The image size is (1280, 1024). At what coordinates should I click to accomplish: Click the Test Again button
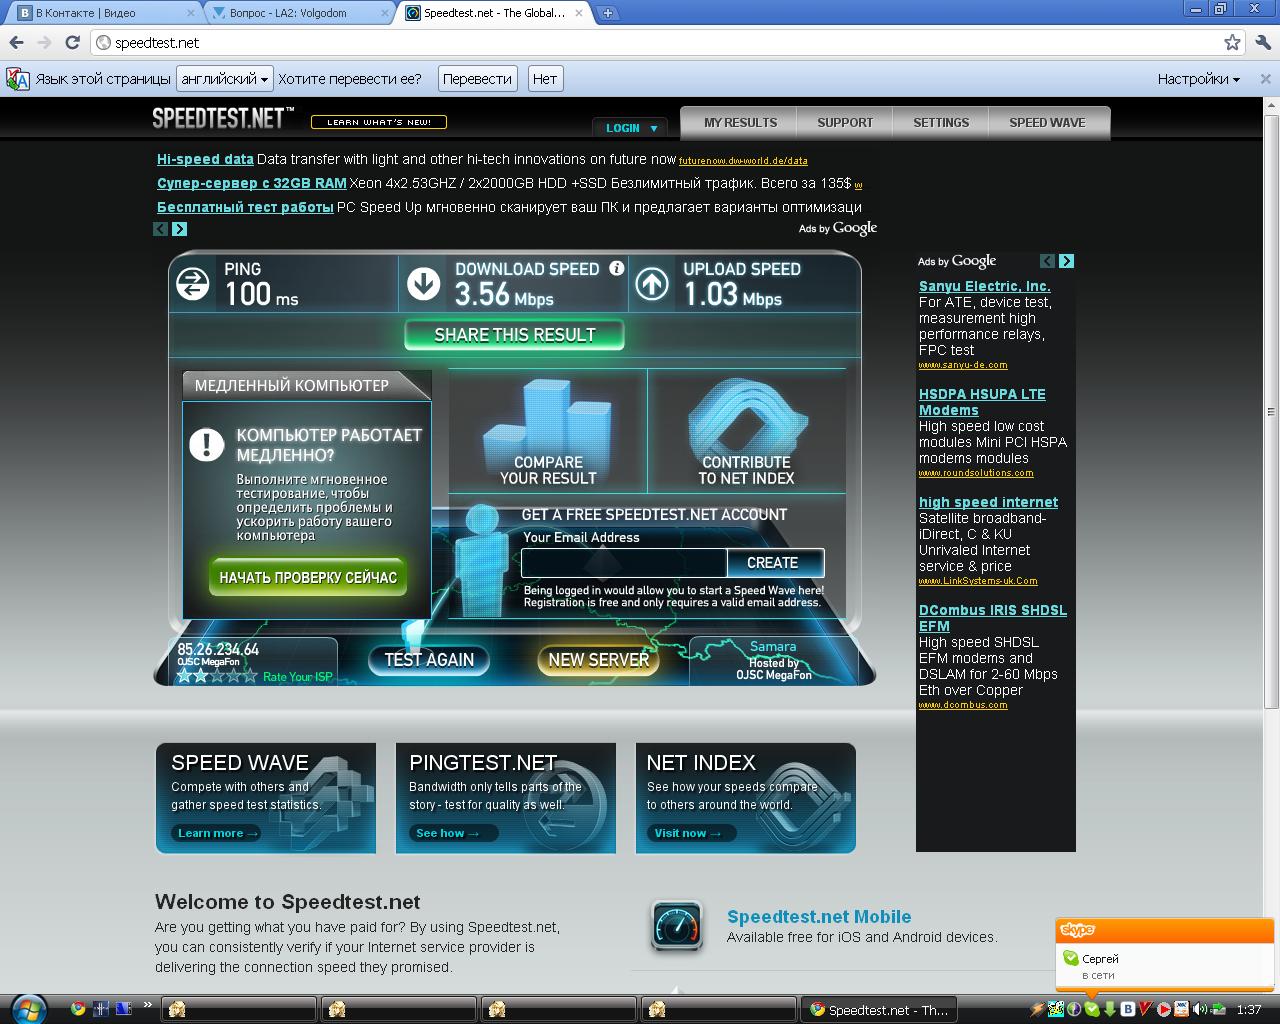click(429, 659)
